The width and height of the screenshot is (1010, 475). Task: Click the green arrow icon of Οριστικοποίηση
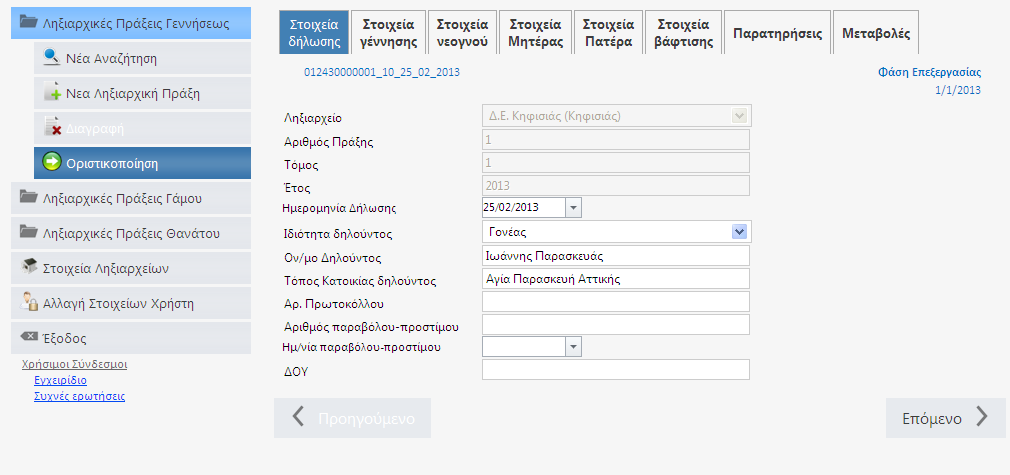coord(52,162)
